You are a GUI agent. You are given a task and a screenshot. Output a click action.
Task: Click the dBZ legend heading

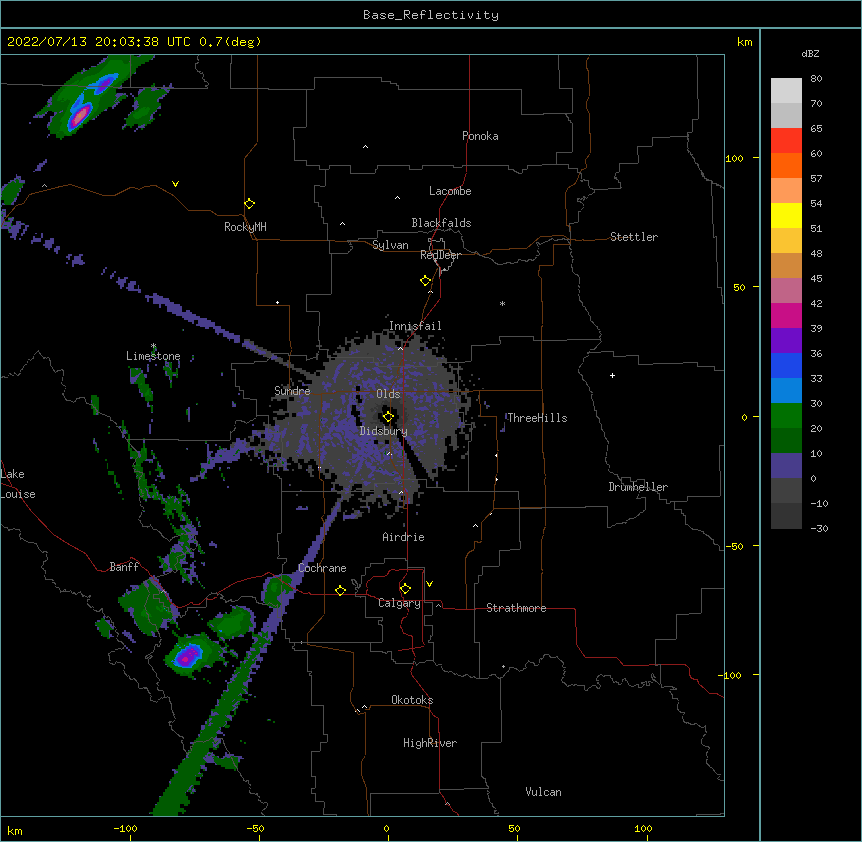(810, 53)
